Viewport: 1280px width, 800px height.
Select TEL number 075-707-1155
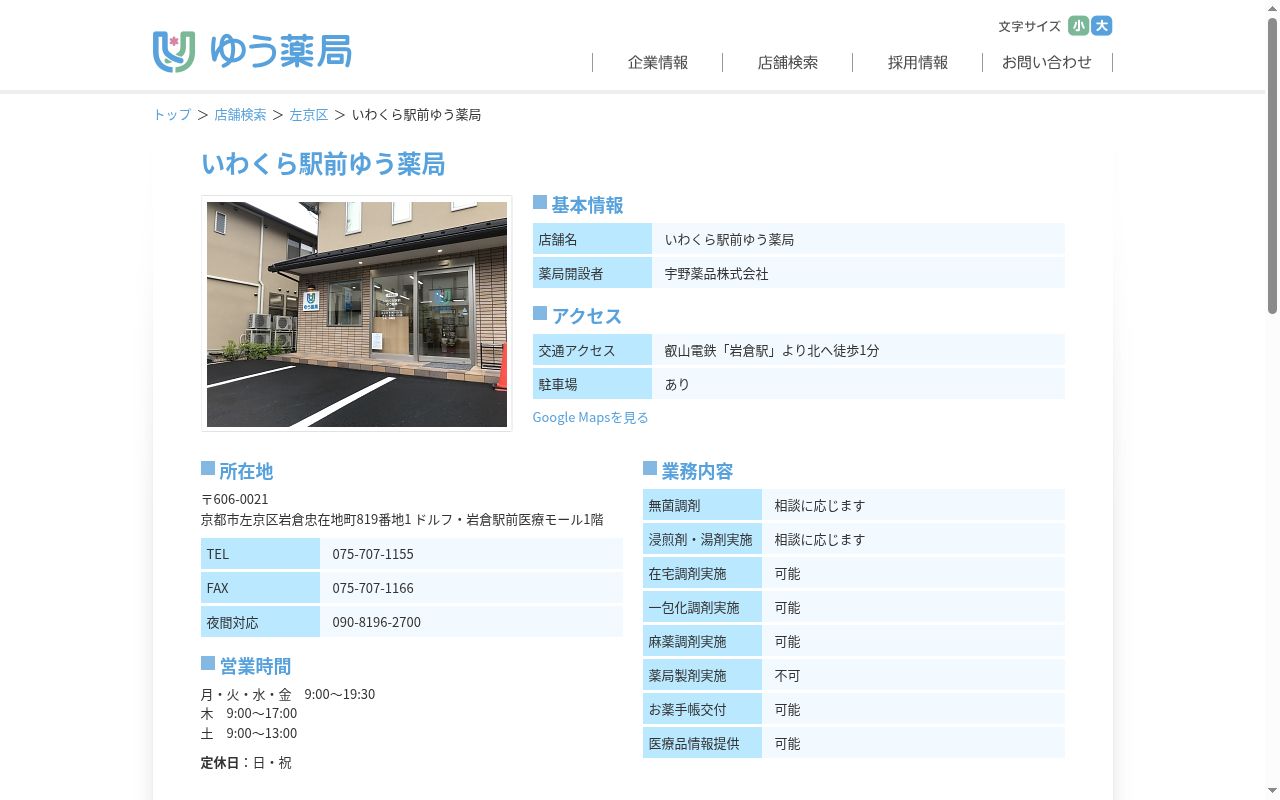tap(373, 554)
